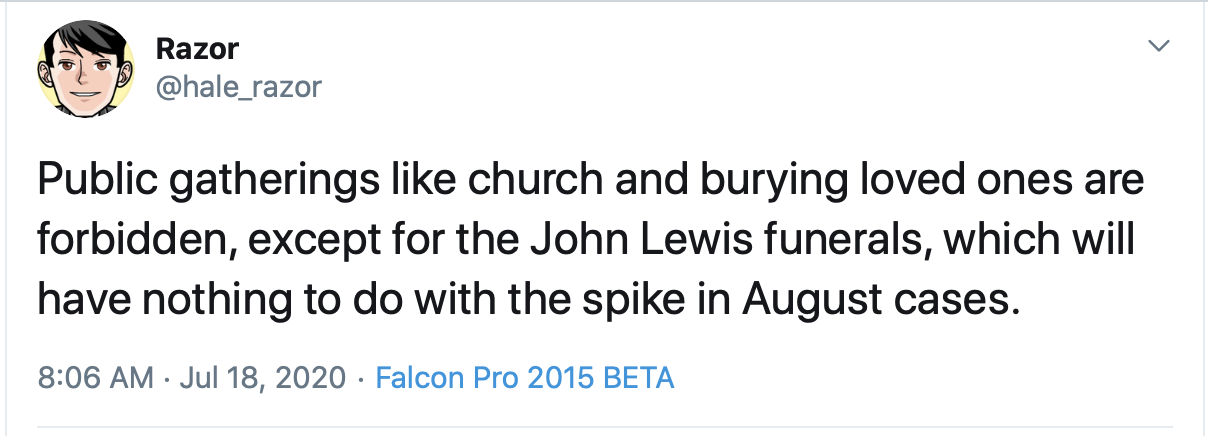Visit the @hale_razor handle
The width and height of the screenshot is (1208, 436).
[238, 88]
